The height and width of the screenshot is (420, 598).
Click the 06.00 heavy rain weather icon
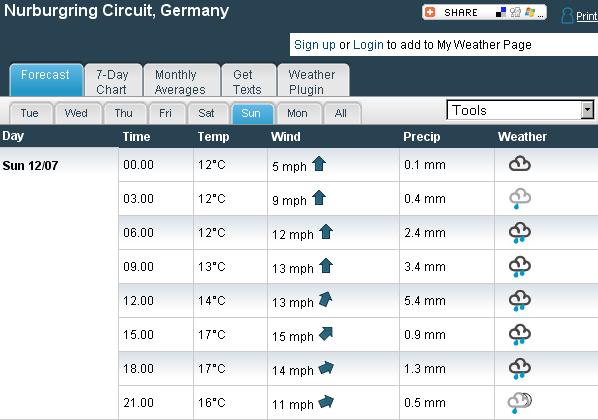coord(520,233)
